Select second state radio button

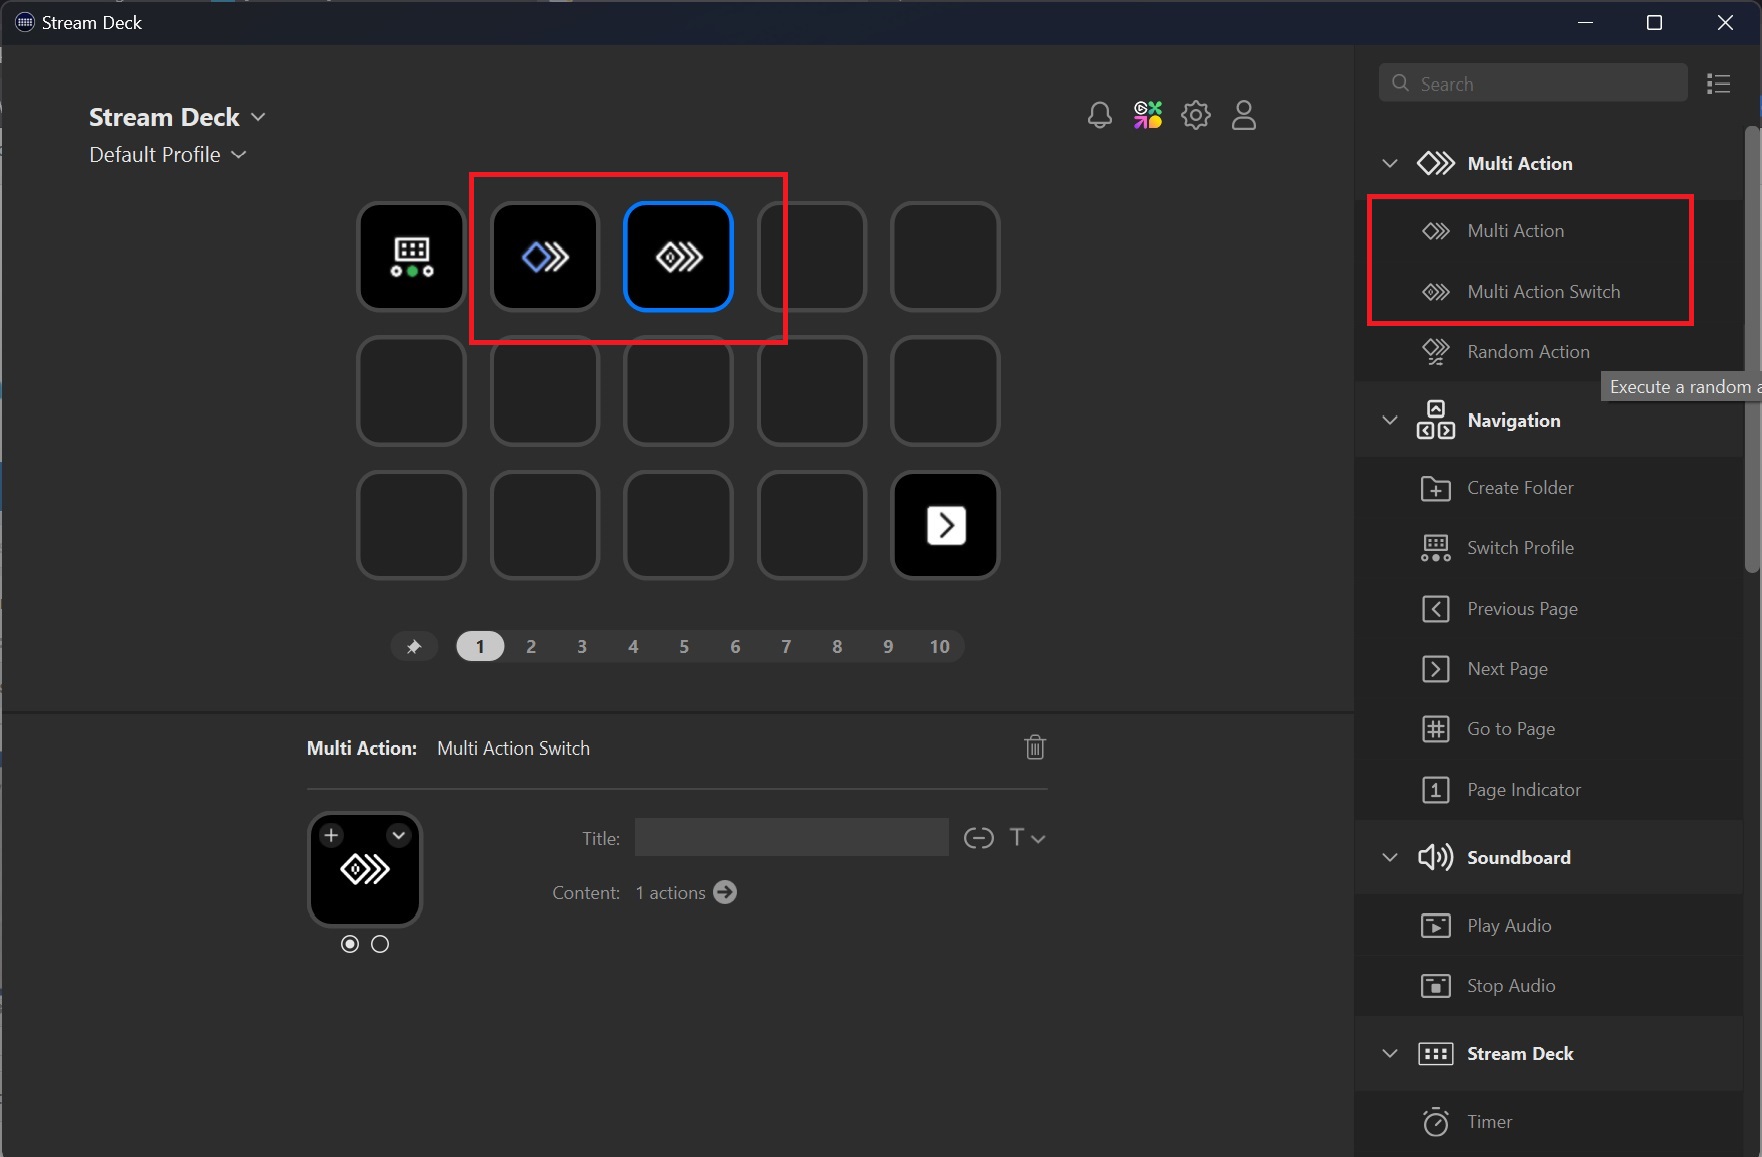tap(380, 944)
